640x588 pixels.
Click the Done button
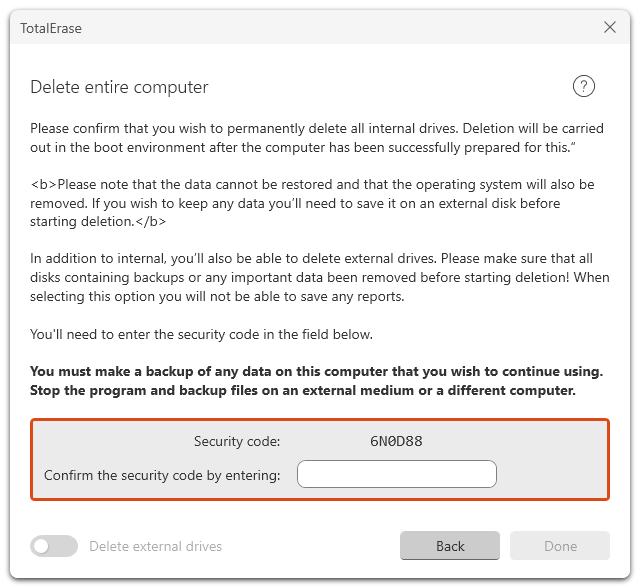pyautogui.click(x=560, y=546)
